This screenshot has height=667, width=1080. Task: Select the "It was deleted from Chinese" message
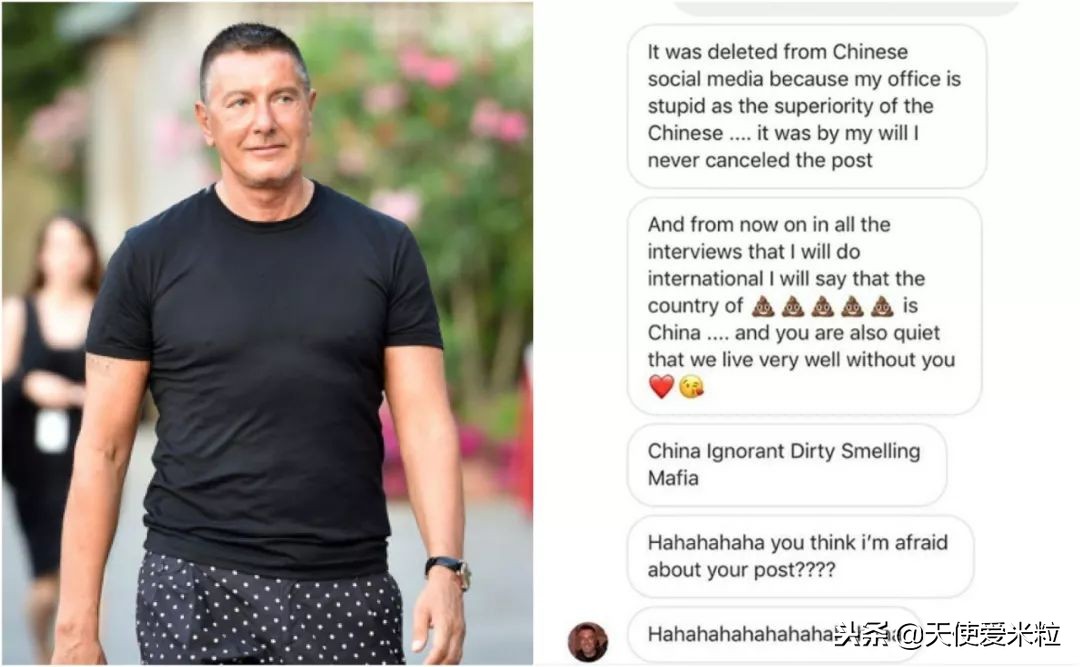point(807,106)
